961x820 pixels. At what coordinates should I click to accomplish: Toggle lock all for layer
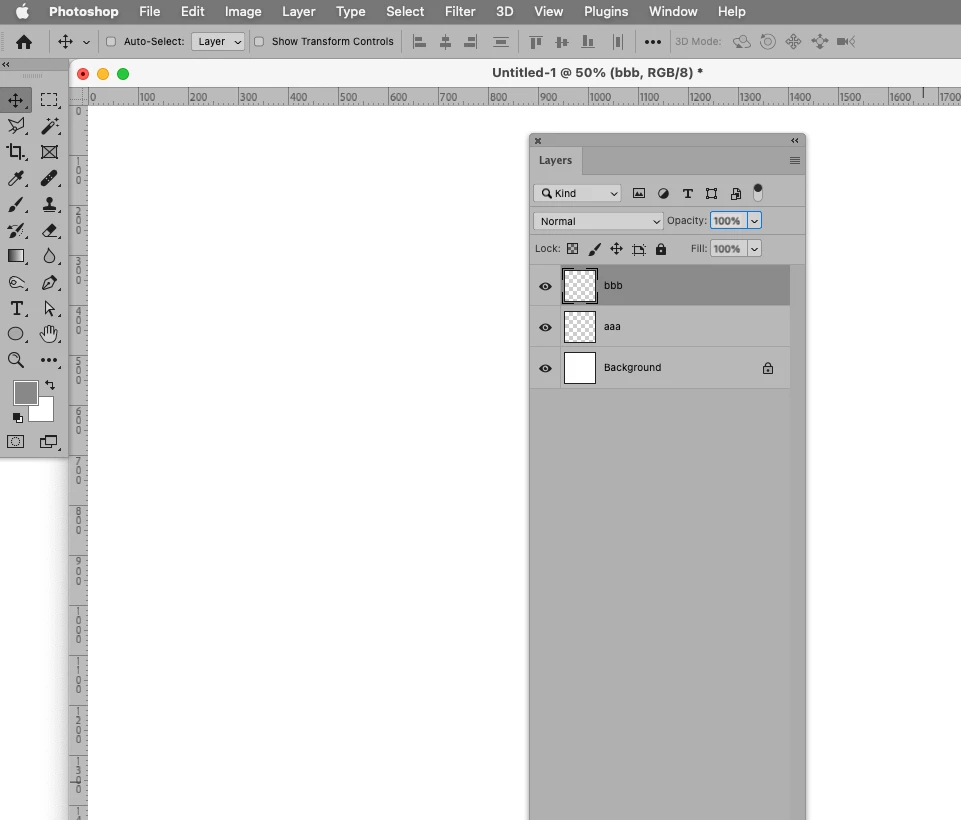[x=661, y=249]
